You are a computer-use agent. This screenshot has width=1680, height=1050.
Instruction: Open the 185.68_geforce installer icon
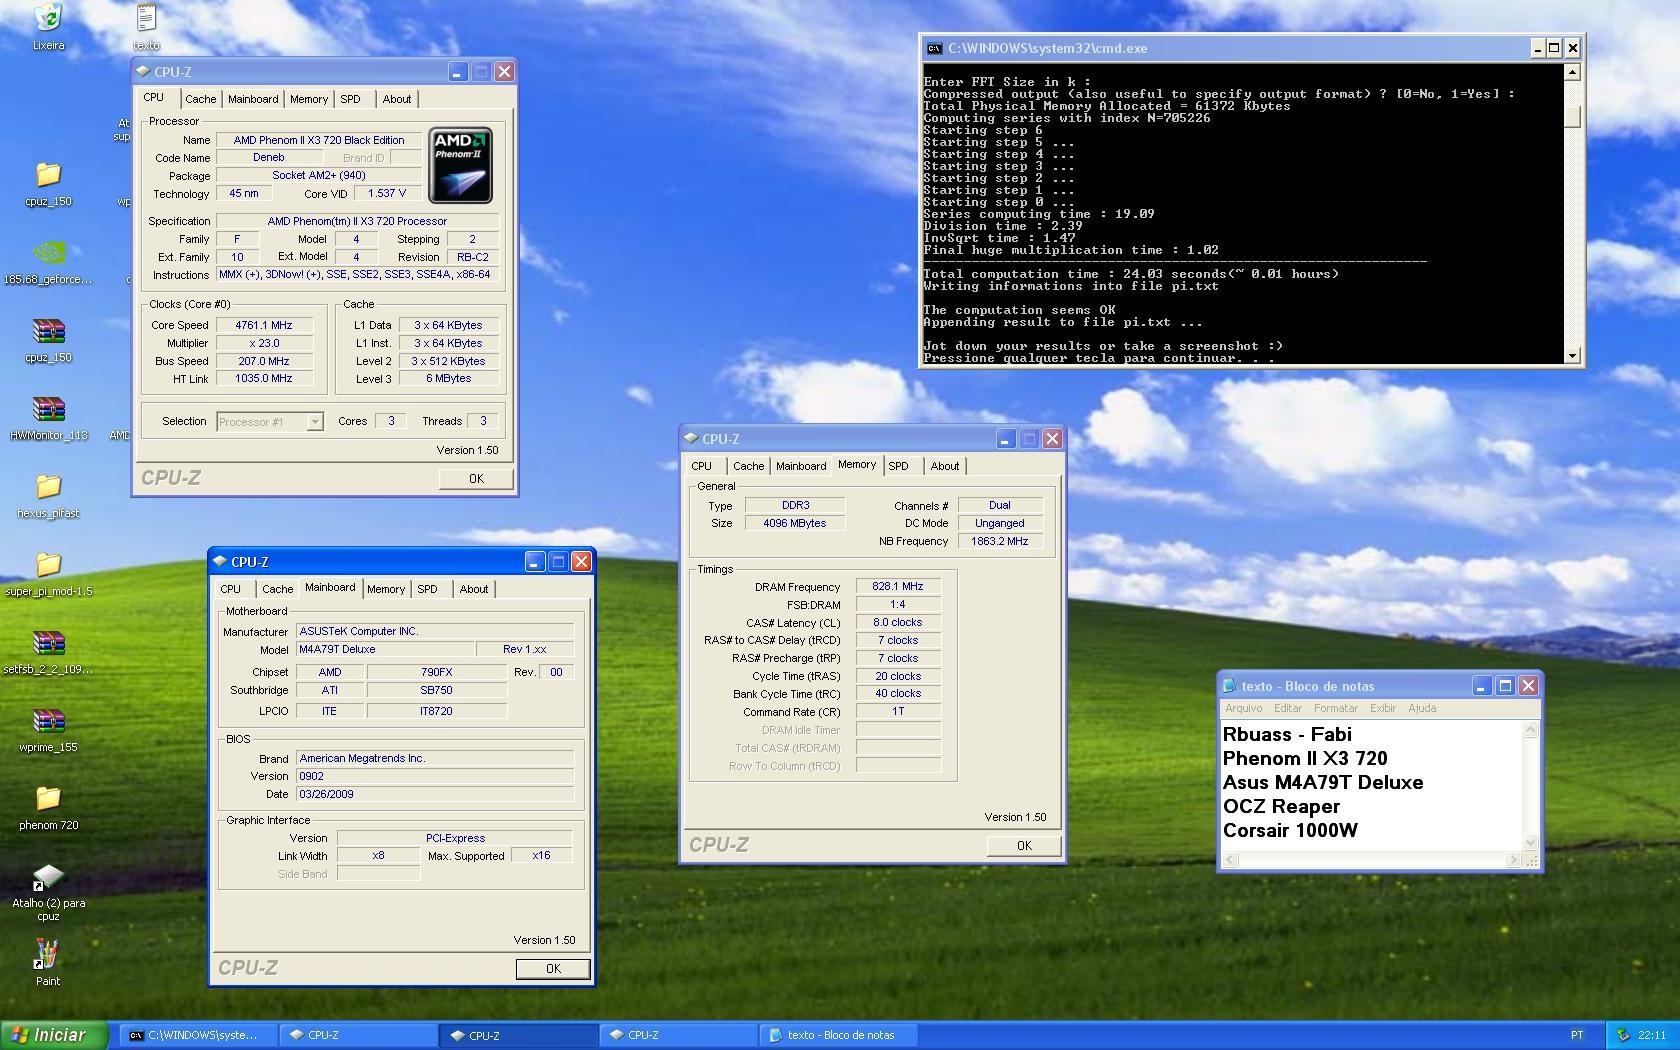click(48, 252)
